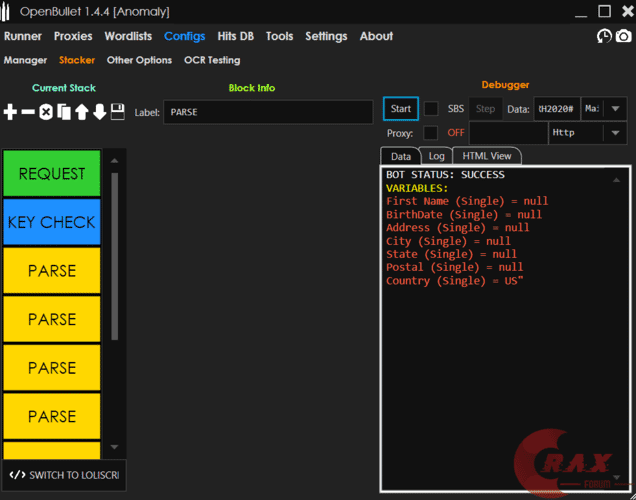The width and height of the screenshot is (636, 500).
Task: Click the clone block icon
Action: (64, 112)
